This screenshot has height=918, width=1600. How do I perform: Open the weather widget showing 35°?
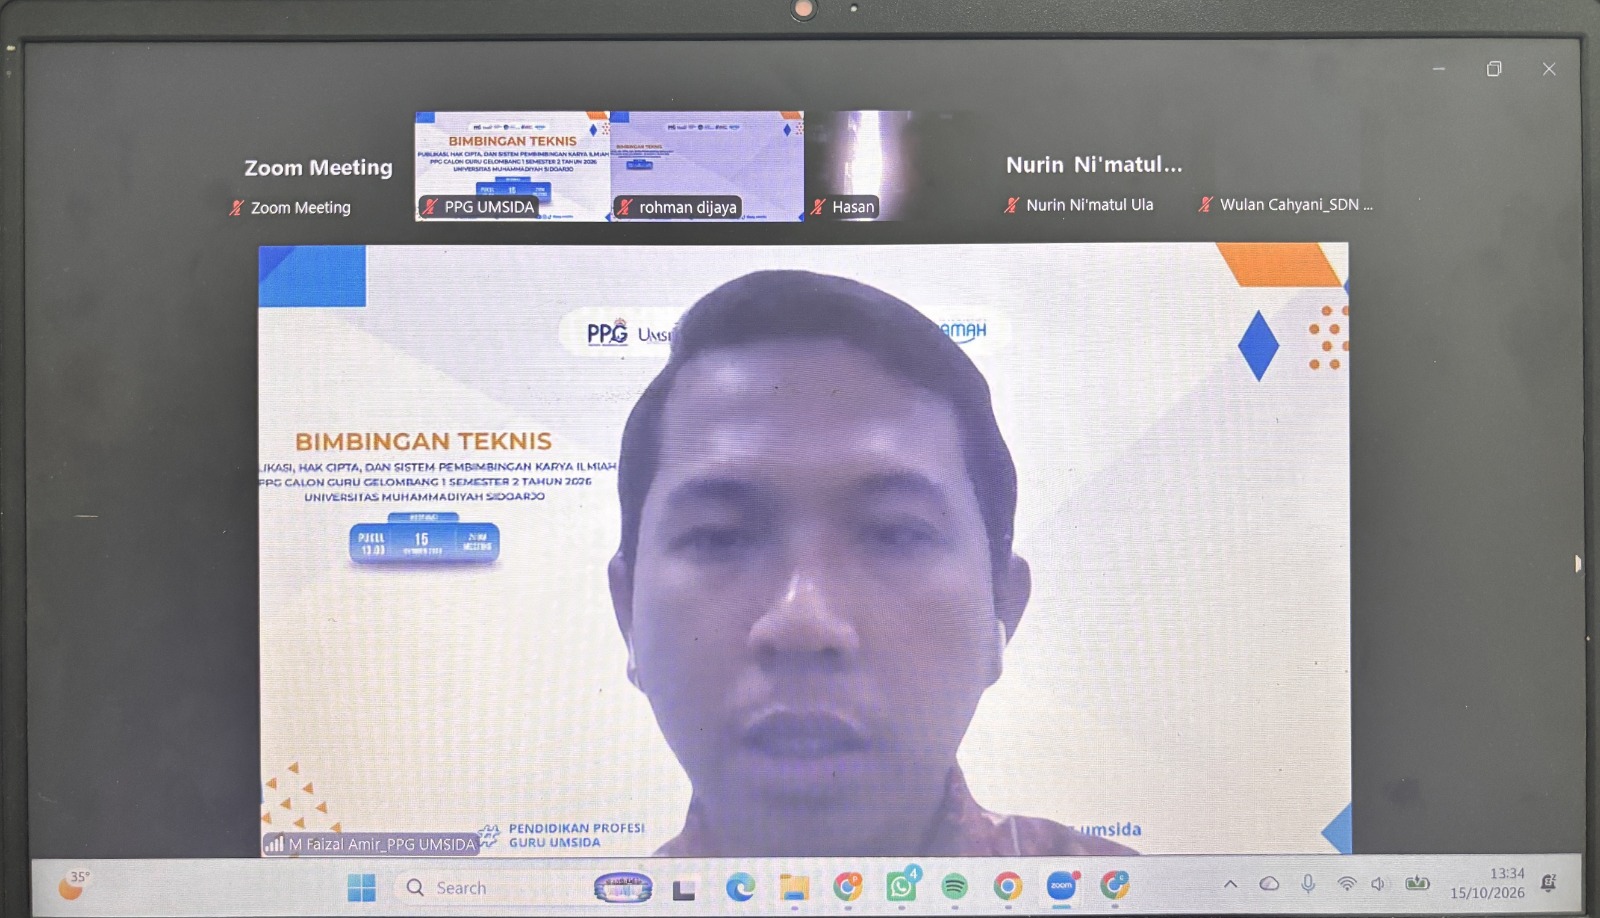pos(74,885)
